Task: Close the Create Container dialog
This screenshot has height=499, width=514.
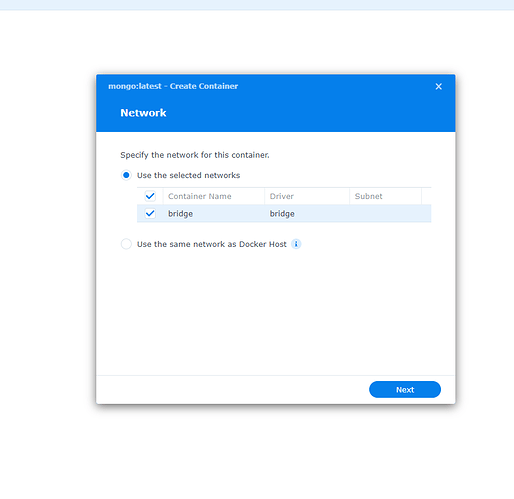Action: tap(438, 86)
